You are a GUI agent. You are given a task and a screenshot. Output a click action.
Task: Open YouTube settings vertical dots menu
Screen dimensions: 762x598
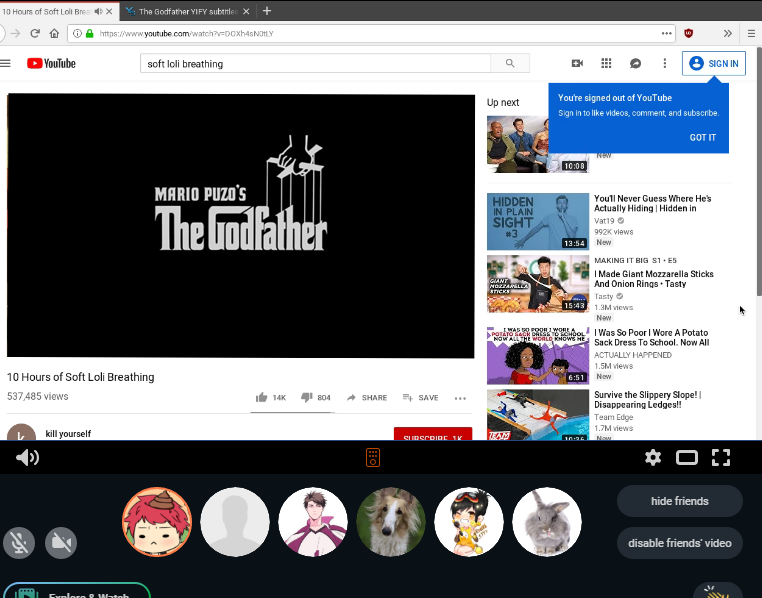pyautogui.click(x=664, y=63)
